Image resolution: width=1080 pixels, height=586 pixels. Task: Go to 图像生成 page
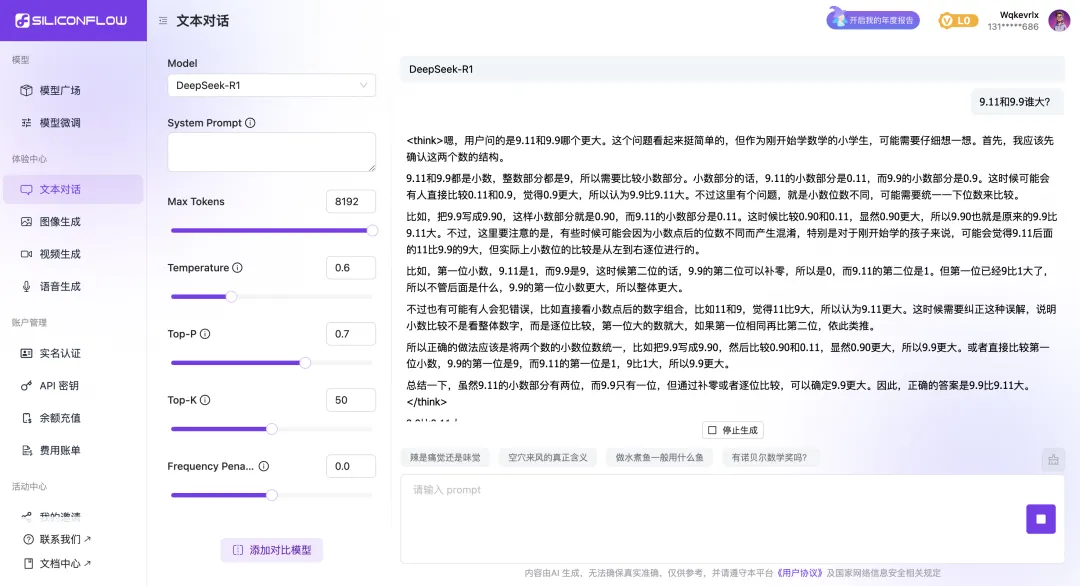(73, 222)
